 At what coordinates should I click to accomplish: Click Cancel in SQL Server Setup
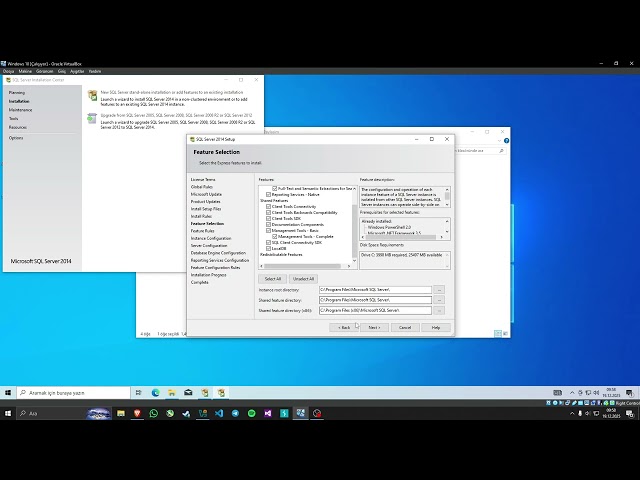click(x=405, y=327)
